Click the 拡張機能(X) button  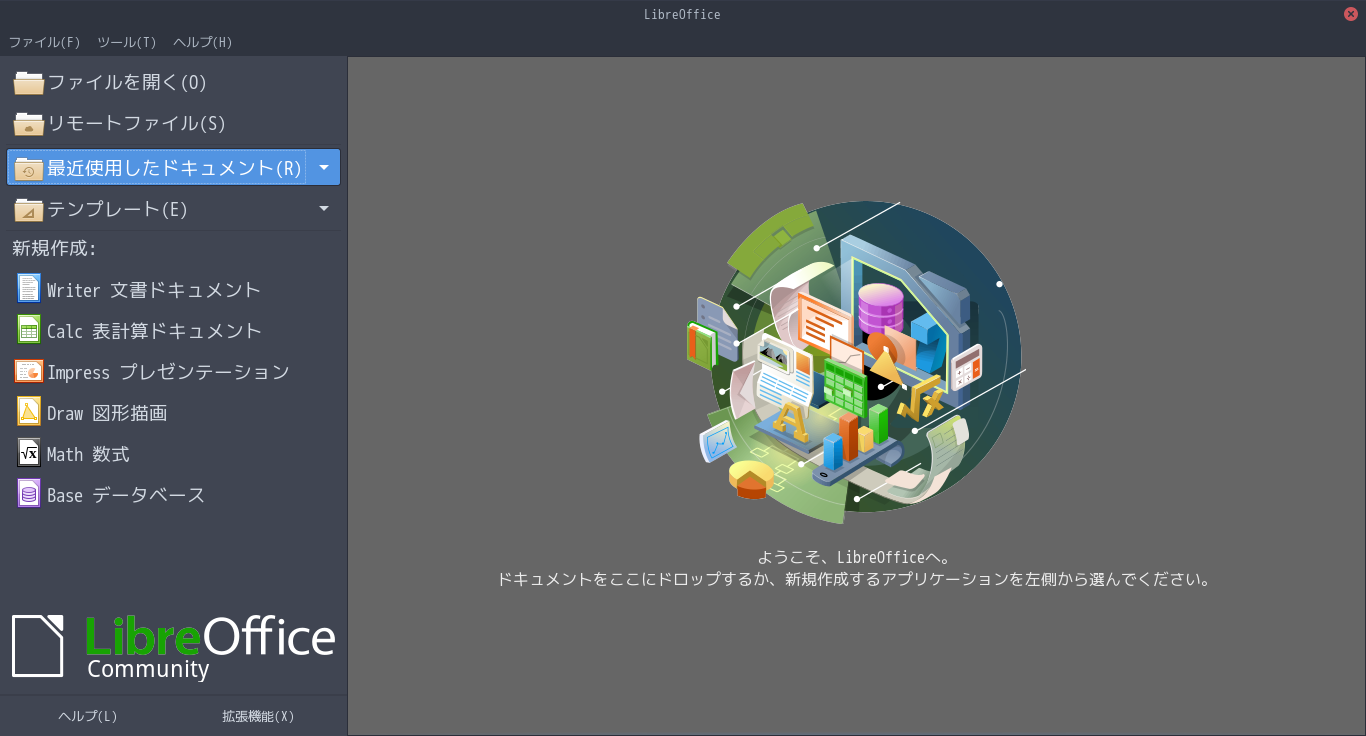(258, 716)
